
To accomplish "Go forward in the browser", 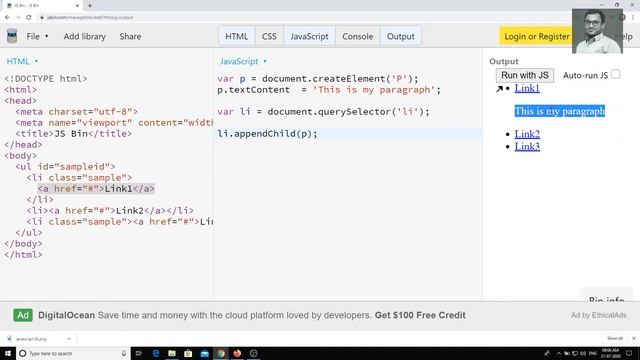I will pyautogui.click(x=18, y=18).
